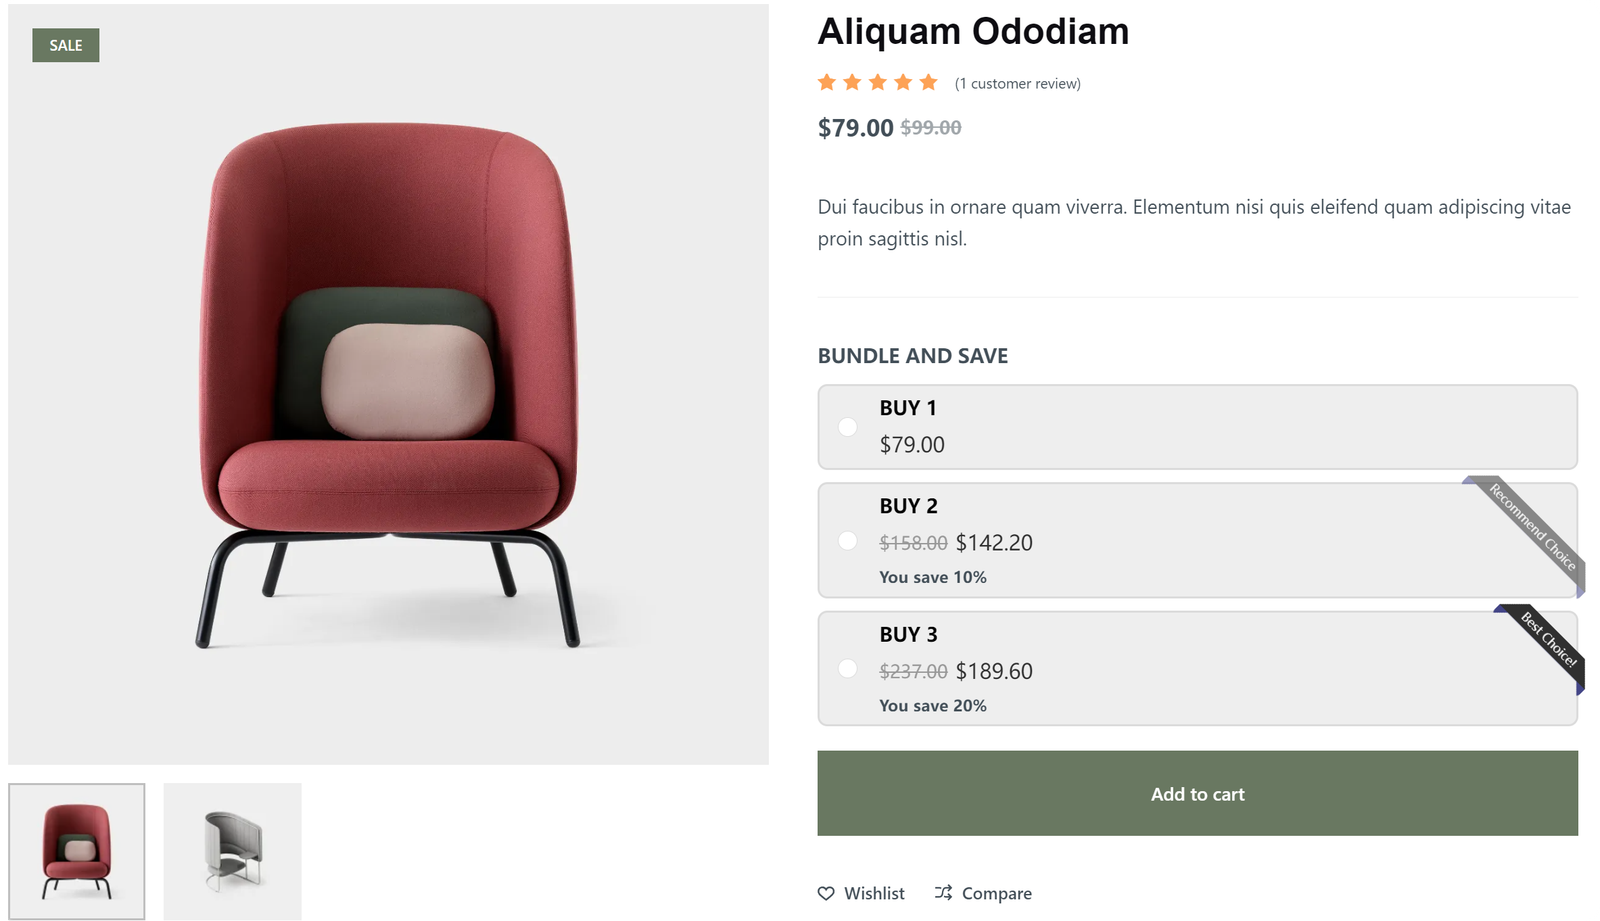Select the Buy 2 radio option

848,541
